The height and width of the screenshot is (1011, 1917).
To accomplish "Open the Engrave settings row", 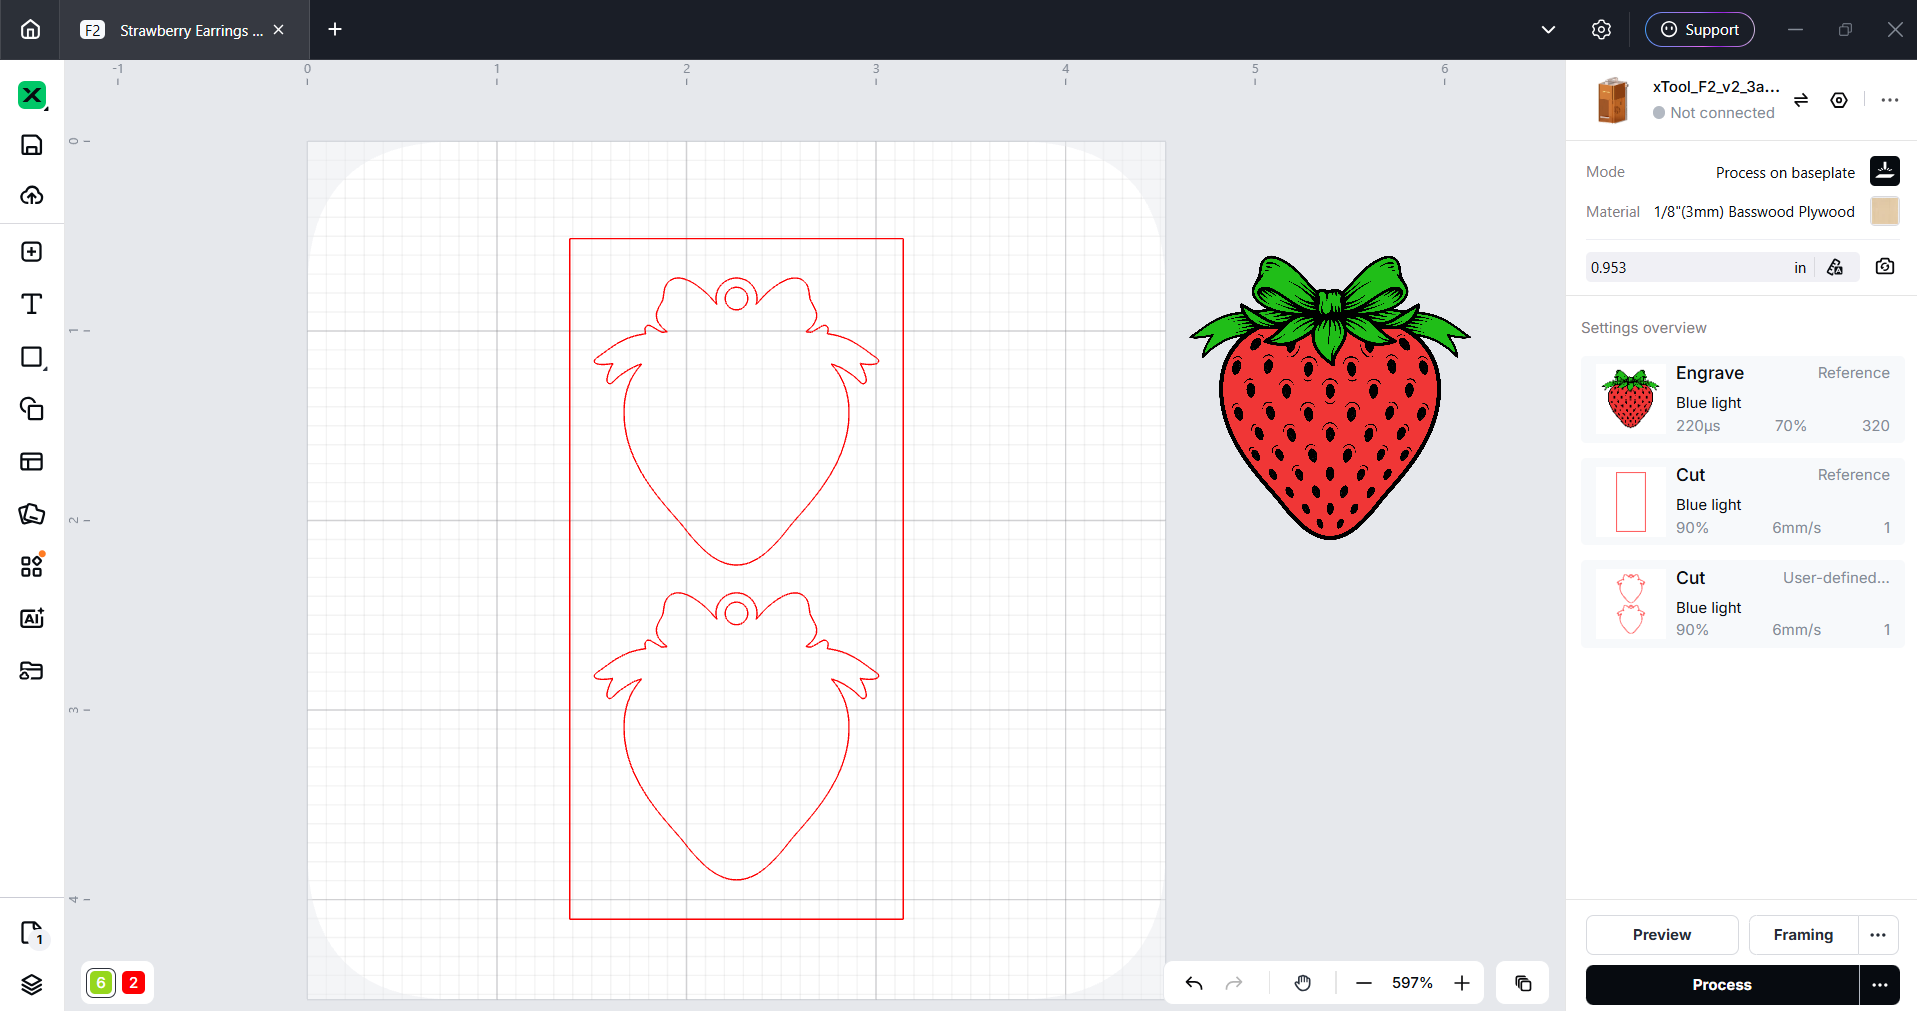I will click(x=1743, y=399).
